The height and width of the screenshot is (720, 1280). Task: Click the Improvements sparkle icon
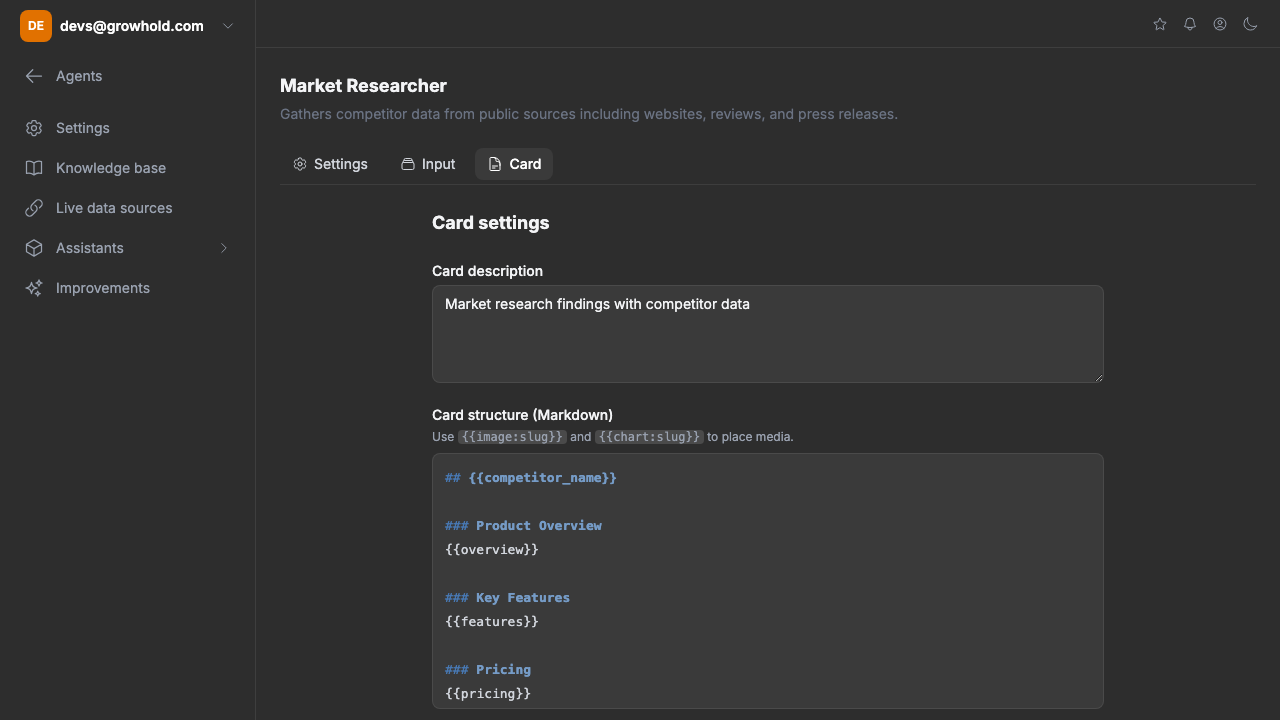34,288
